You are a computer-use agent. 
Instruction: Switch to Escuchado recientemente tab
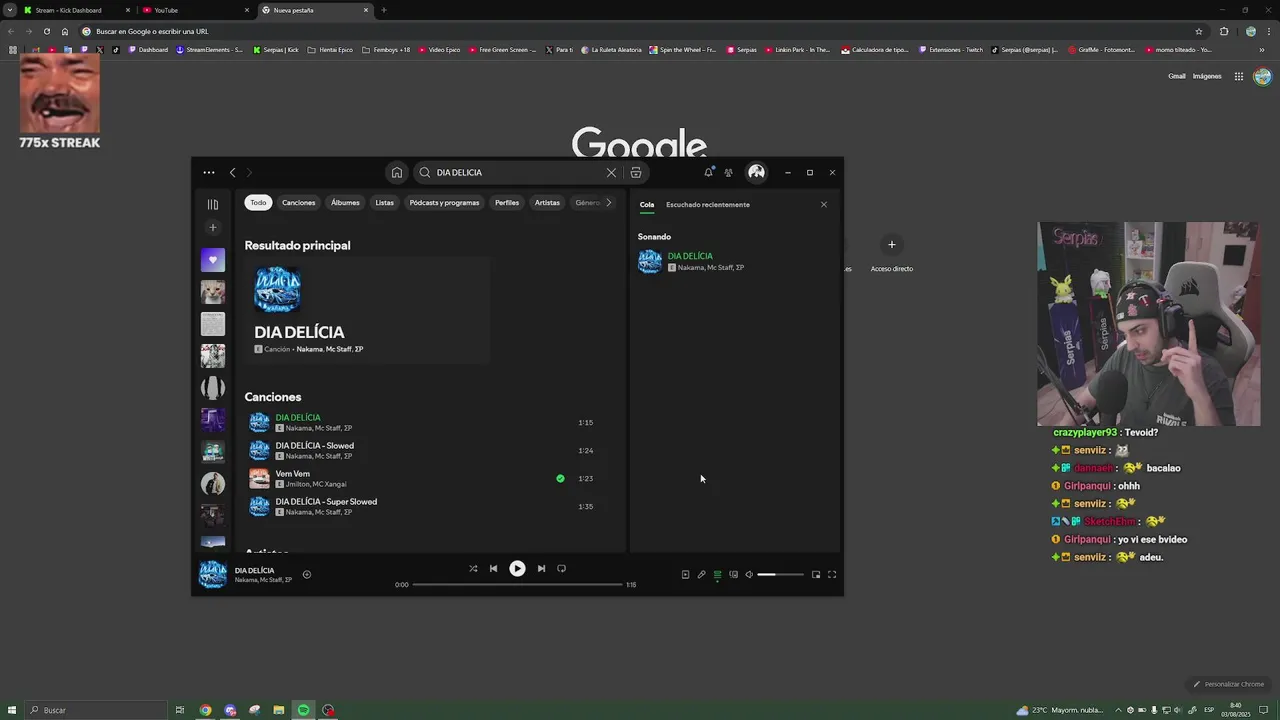pyautogui.click(x=707, y=204)
